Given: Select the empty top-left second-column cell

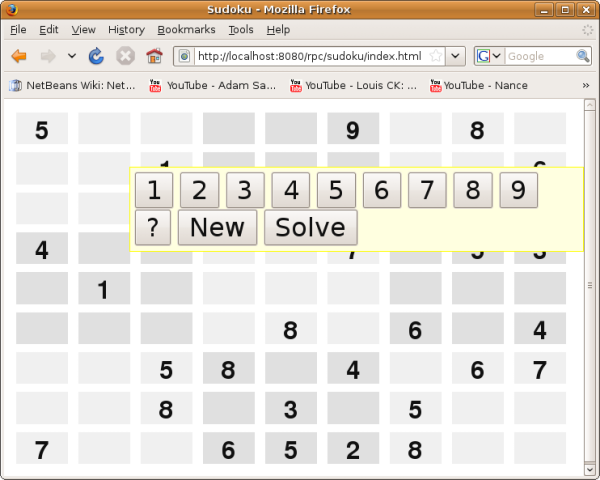Looking at the screenshot, I should tap(104, 129).
